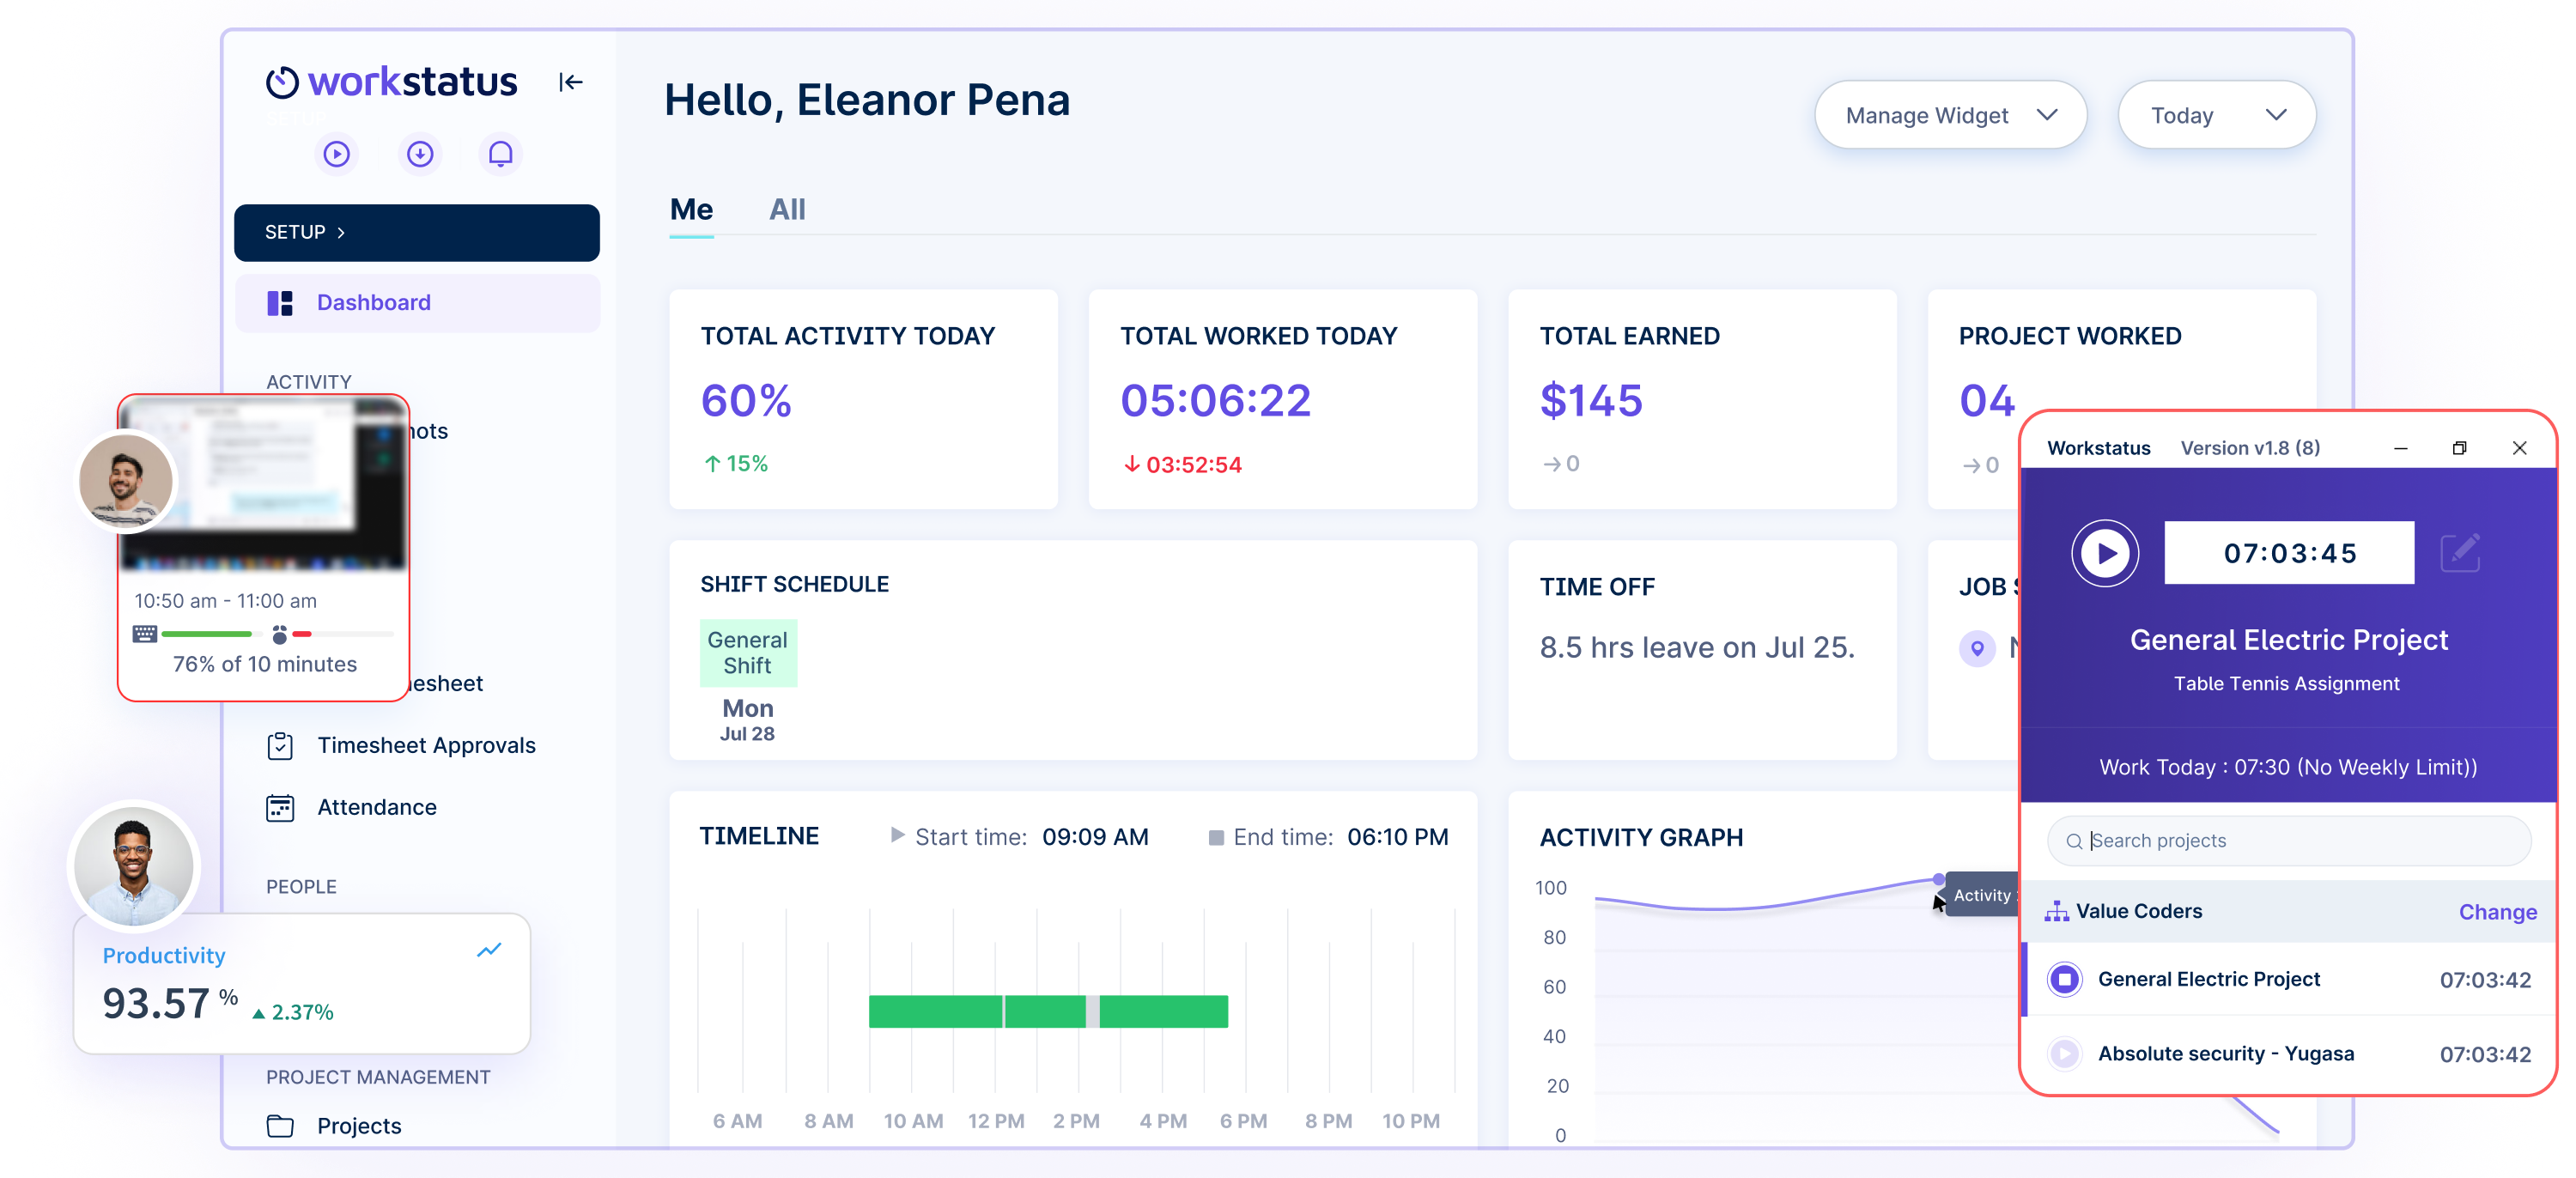Stop General Electric Project tracking button
Image resolution: width=2576 pixels, height=1178 pixels.
click(2065, 979)
